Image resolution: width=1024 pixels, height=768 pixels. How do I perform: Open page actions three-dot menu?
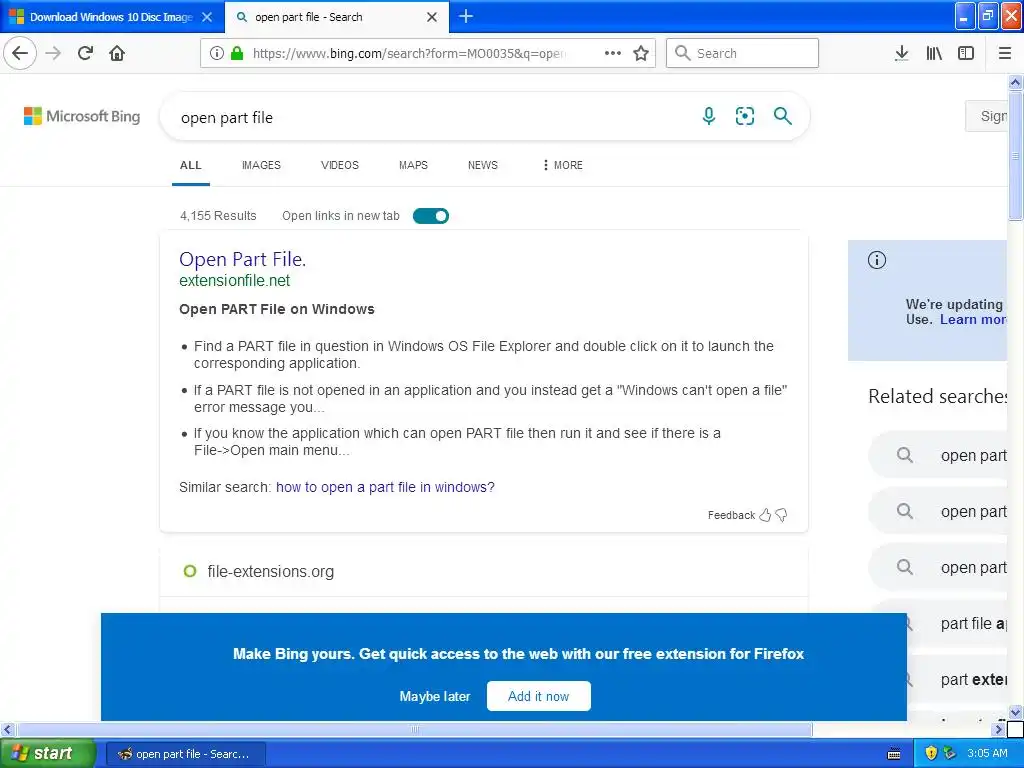coord(613,53)
